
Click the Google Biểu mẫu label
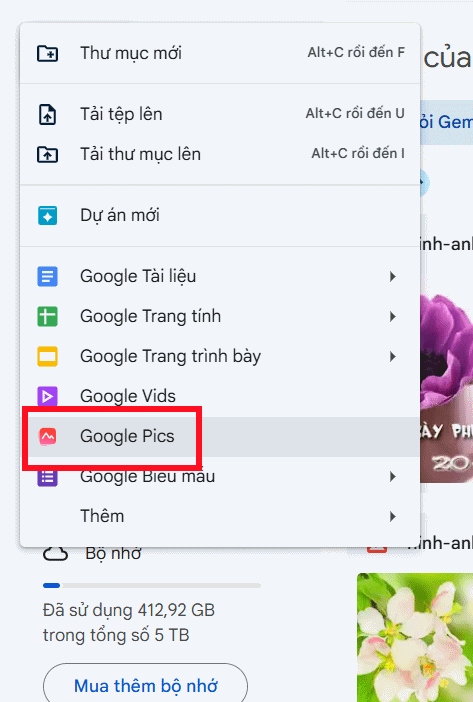click(x=147, y=476)
